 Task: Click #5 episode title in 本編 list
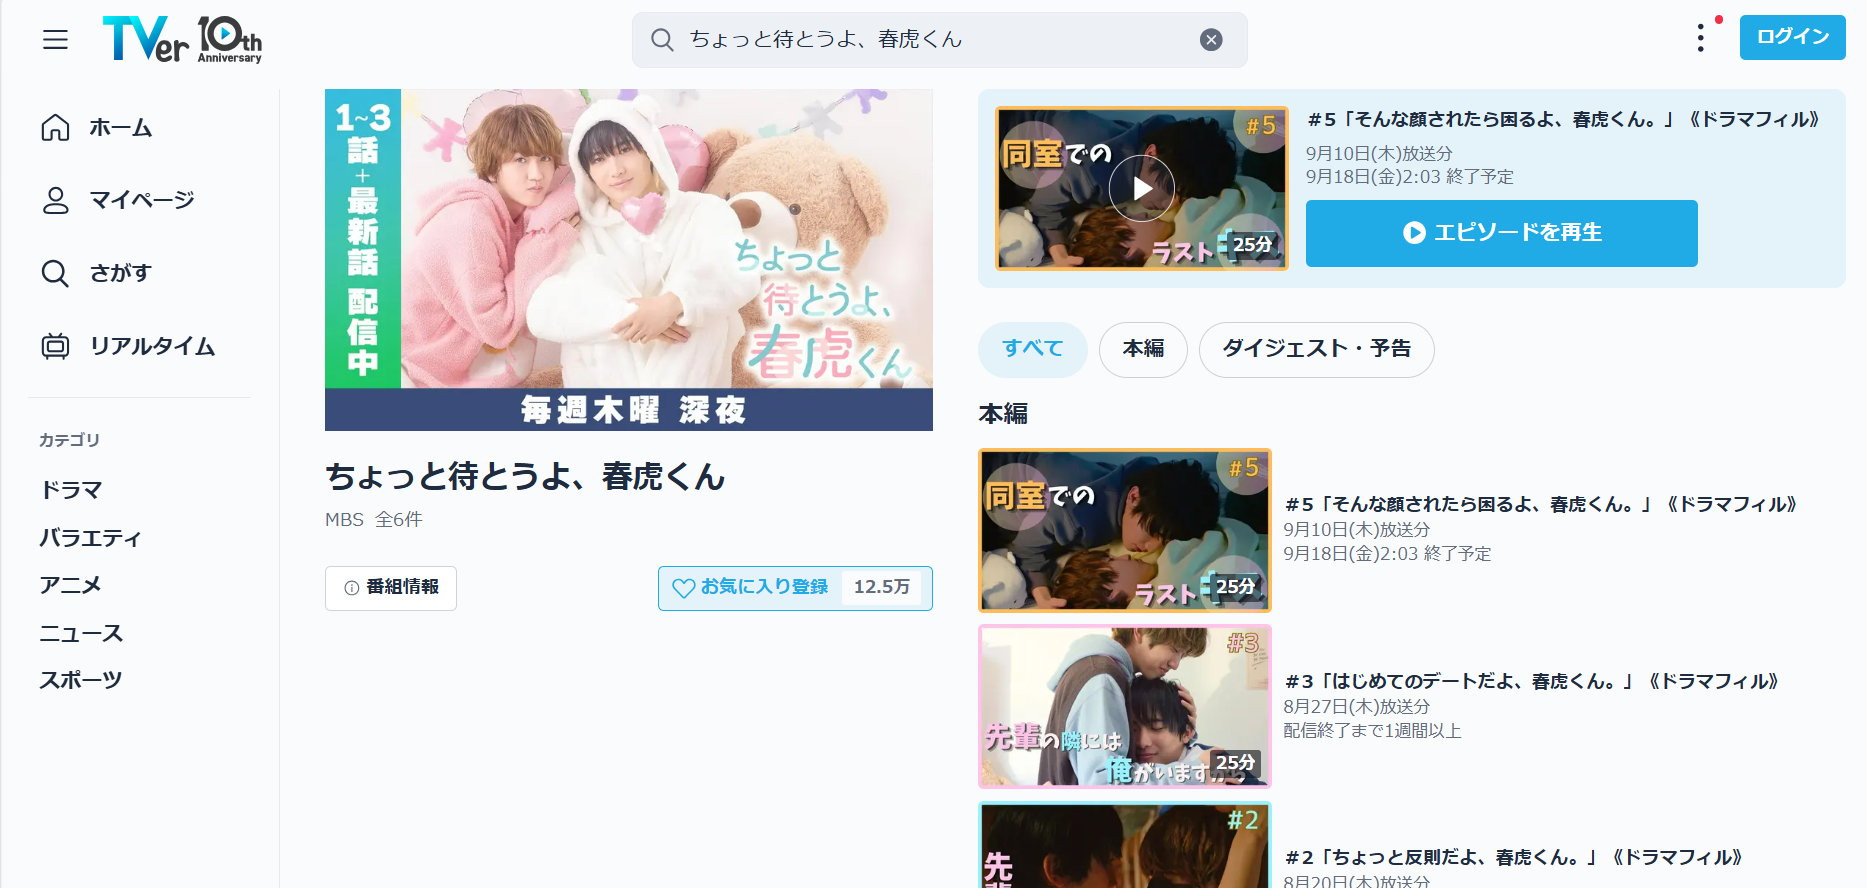(x=1541, y=505)
